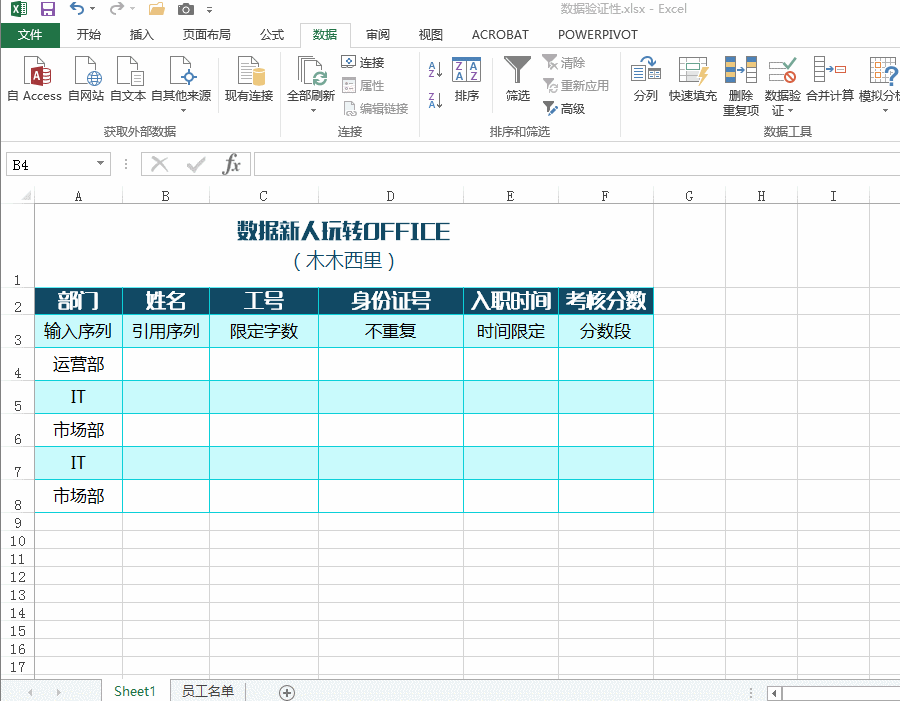Click the Edit Links (编辑链接) button
This screenshot has height=701, width=900.
coord(375,109)
